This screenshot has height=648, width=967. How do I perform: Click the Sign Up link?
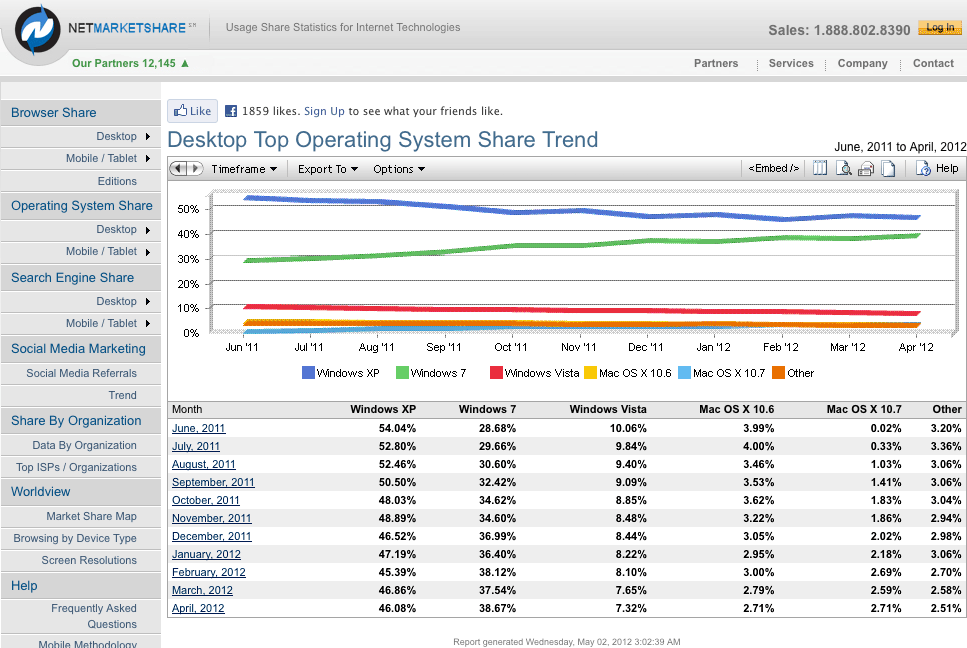pos(324,111)
